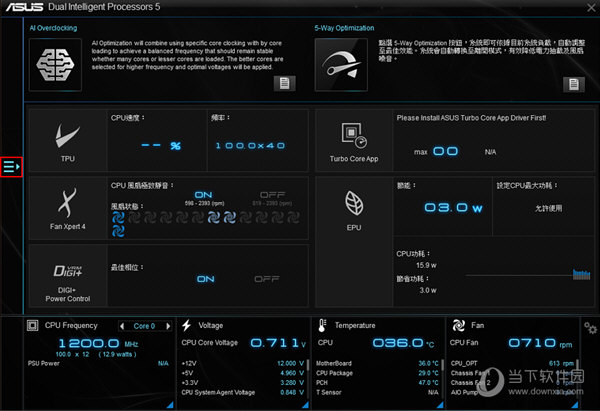Click the CPU power history graph
Image resolution: width=600 pixels, height=411 pixels.
528,275
